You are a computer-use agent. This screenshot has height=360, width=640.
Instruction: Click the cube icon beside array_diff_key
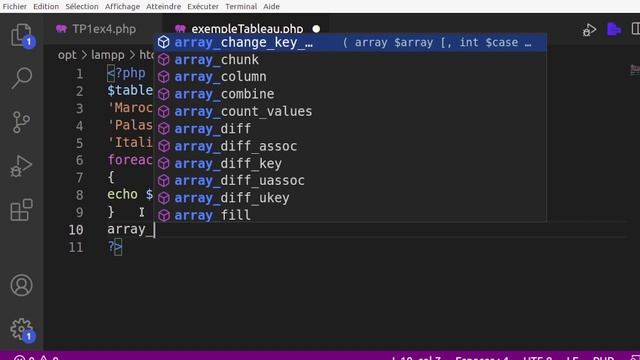164,163
